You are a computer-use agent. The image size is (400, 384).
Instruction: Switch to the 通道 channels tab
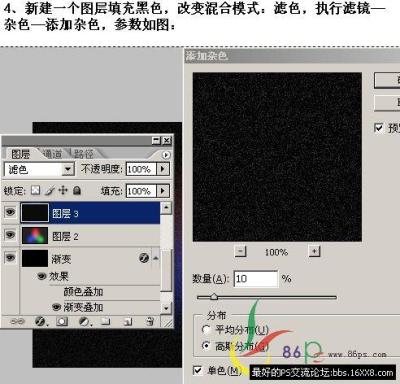(53, 154)
